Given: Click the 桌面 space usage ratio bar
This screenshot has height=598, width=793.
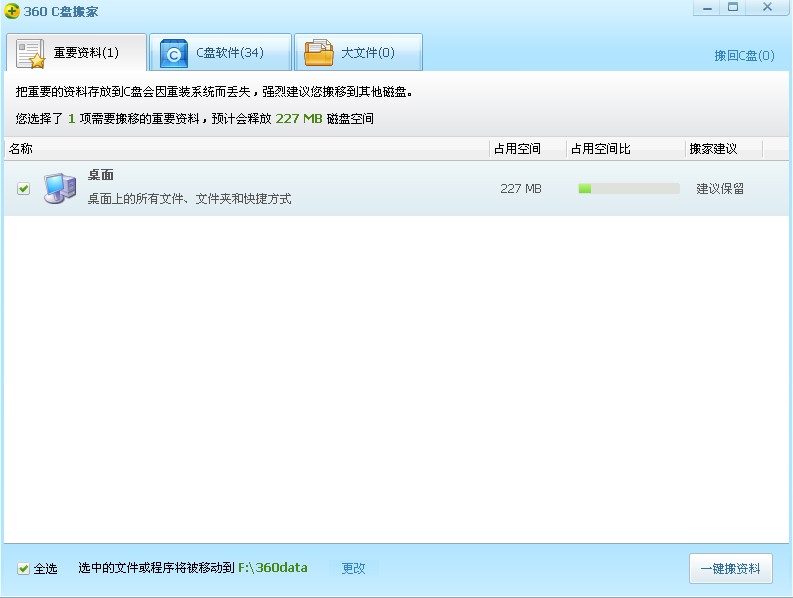Looking at the screenshot, I should [x=629, y=189].
